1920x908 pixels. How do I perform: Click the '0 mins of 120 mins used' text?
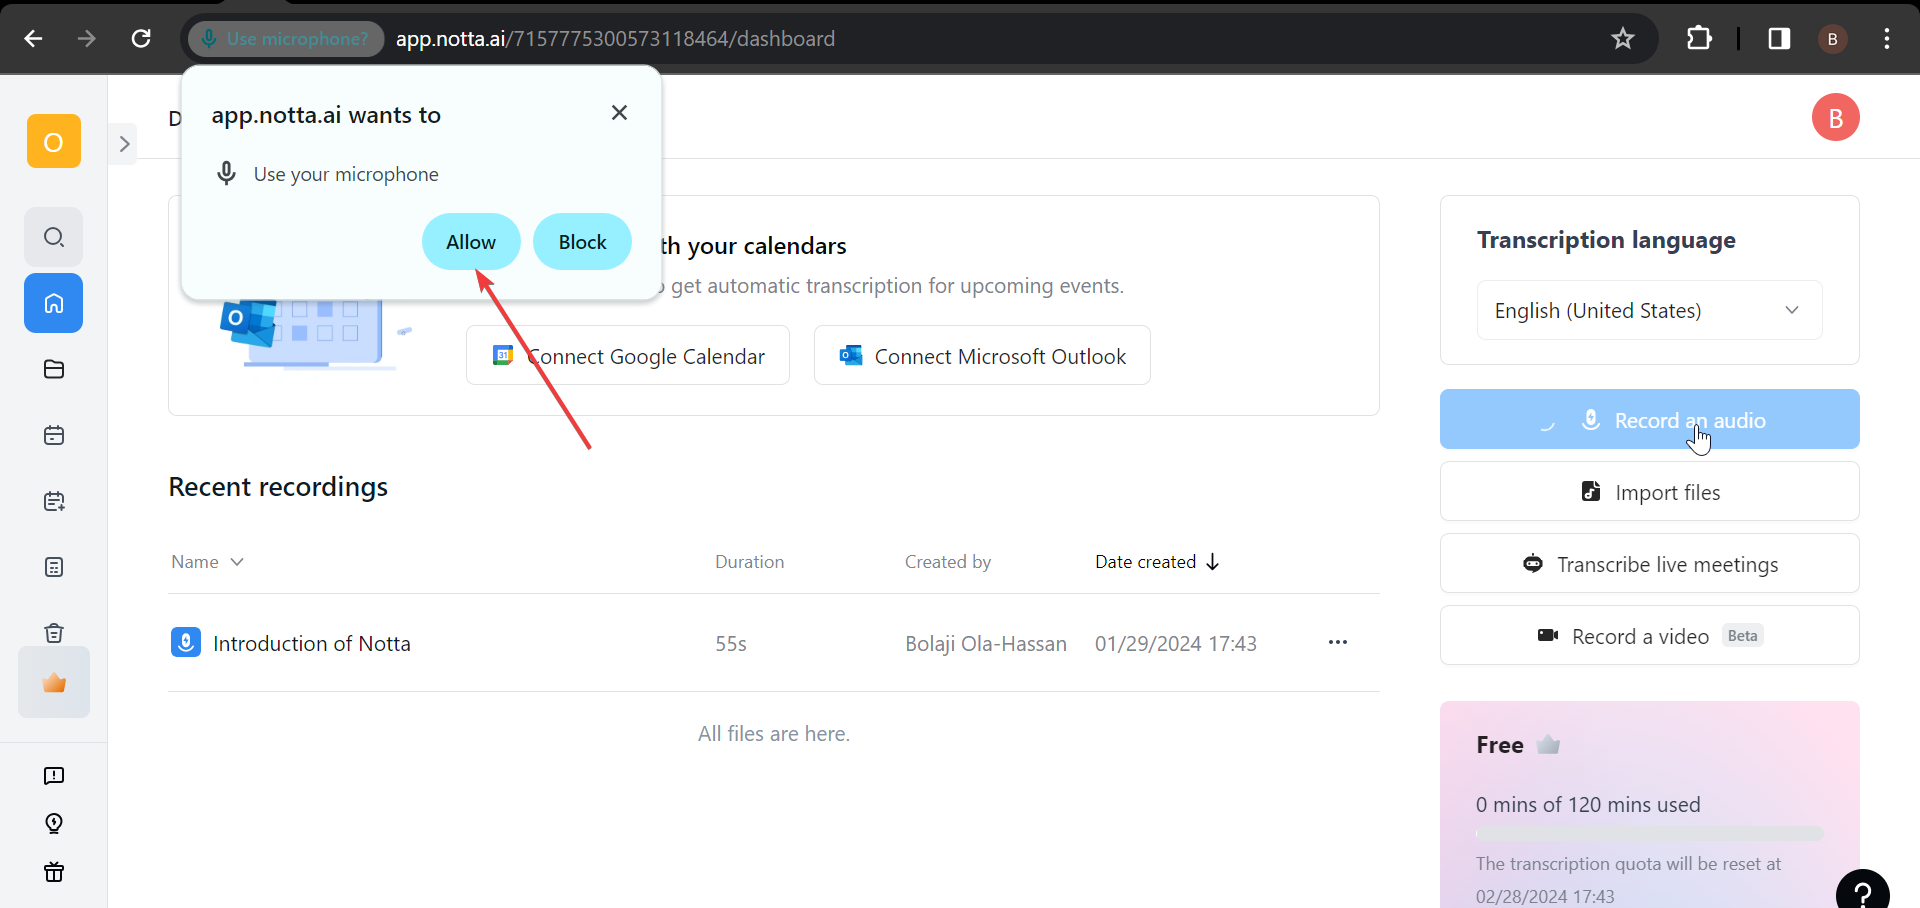click(x=1588, y=805)
